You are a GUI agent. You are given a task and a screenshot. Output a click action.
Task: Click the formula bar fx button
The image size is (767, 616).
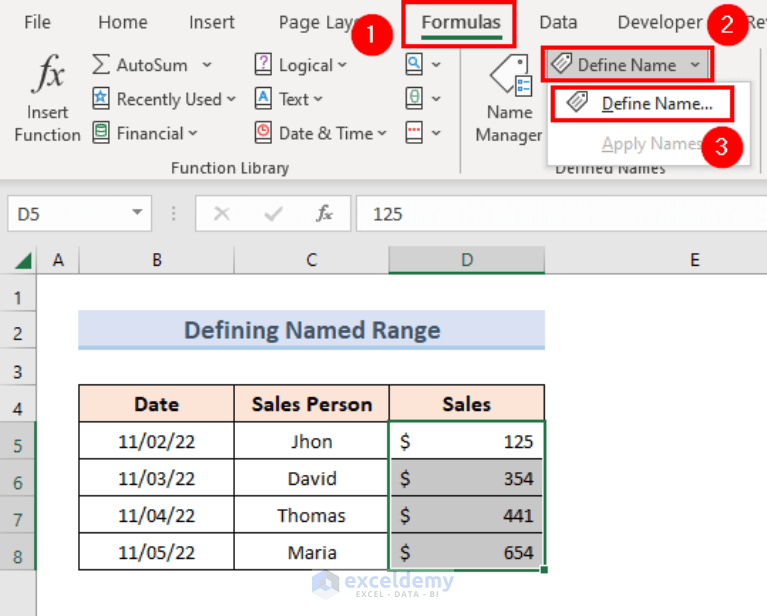pyautogui.click(x=324, y=214)
